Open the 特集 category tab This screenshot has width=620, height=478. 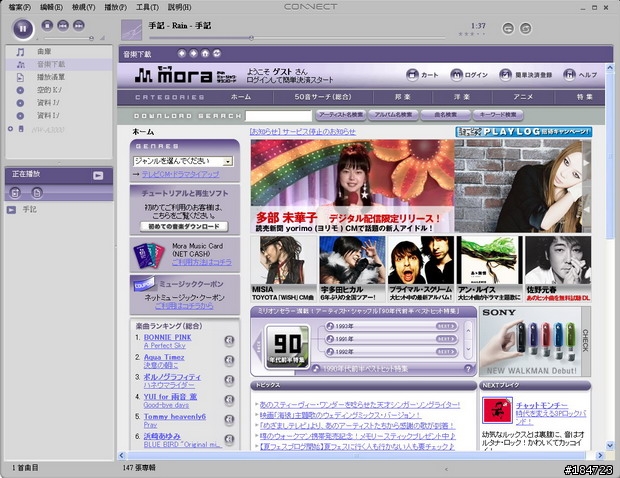click(584, 97)
